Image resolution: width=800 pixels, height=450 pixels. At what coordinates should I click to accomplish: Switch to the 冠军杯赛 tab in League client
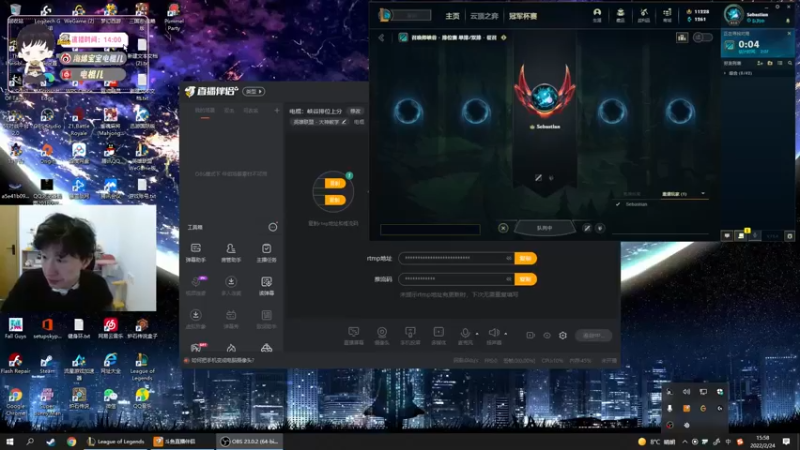(x=523, y=16)
